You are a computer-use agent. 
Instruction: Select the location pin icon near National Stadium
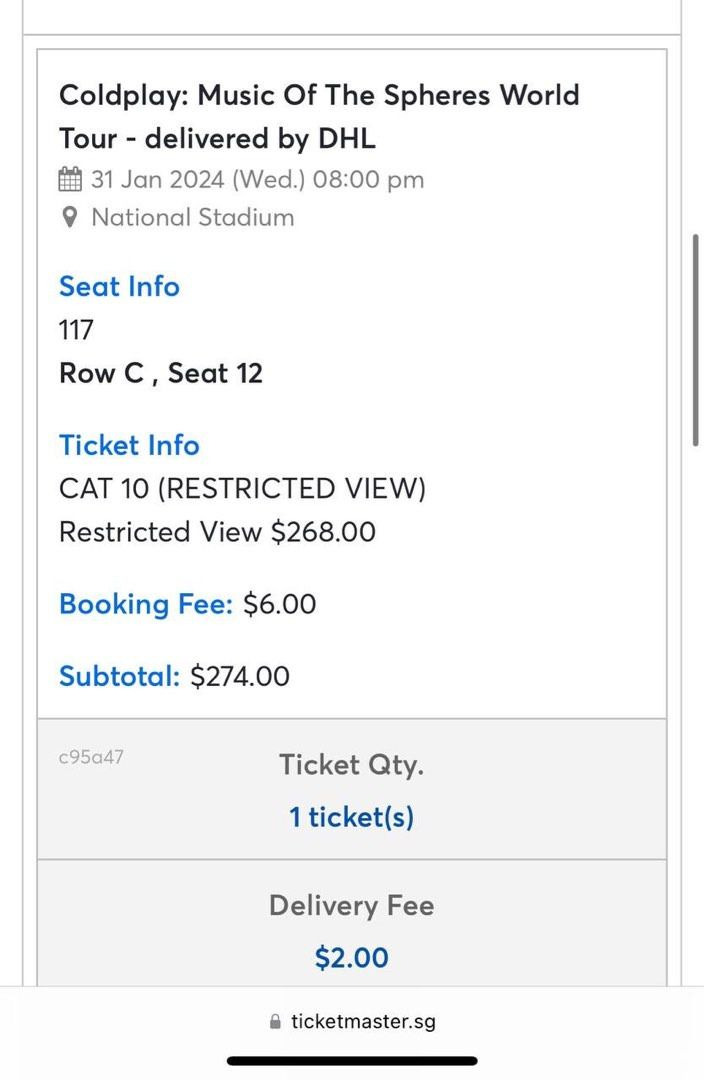pos(69,217)
